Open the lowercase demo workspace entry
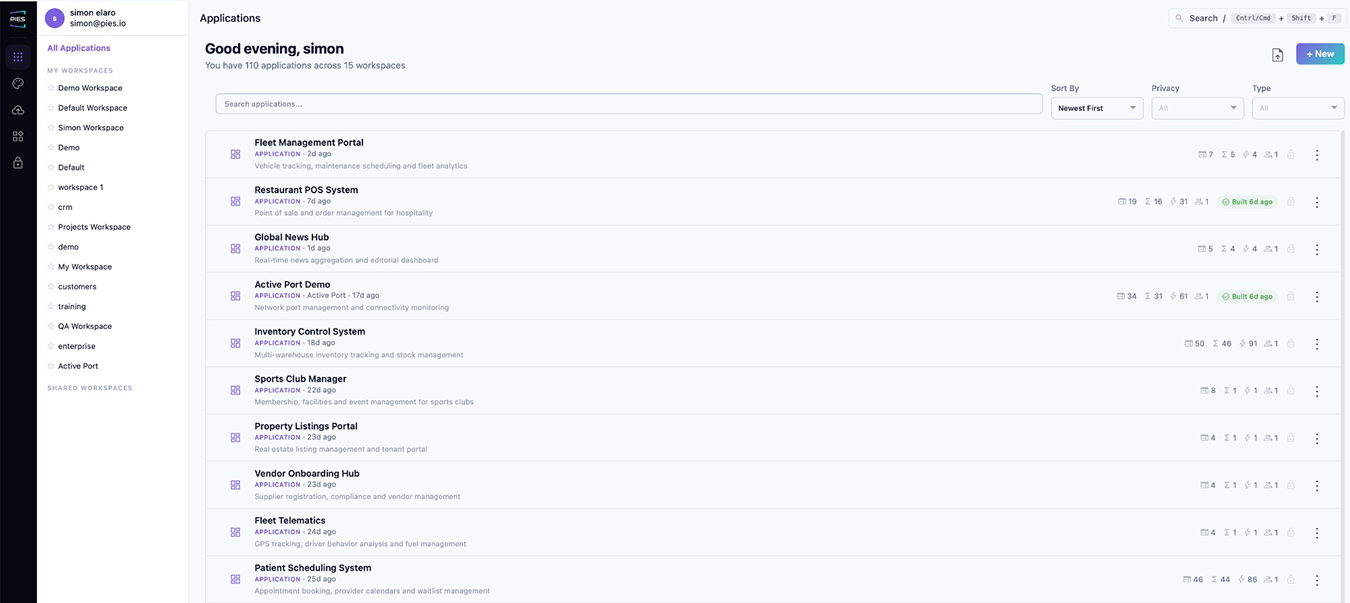The image size is (1350, 603). (x=68, y=247)
